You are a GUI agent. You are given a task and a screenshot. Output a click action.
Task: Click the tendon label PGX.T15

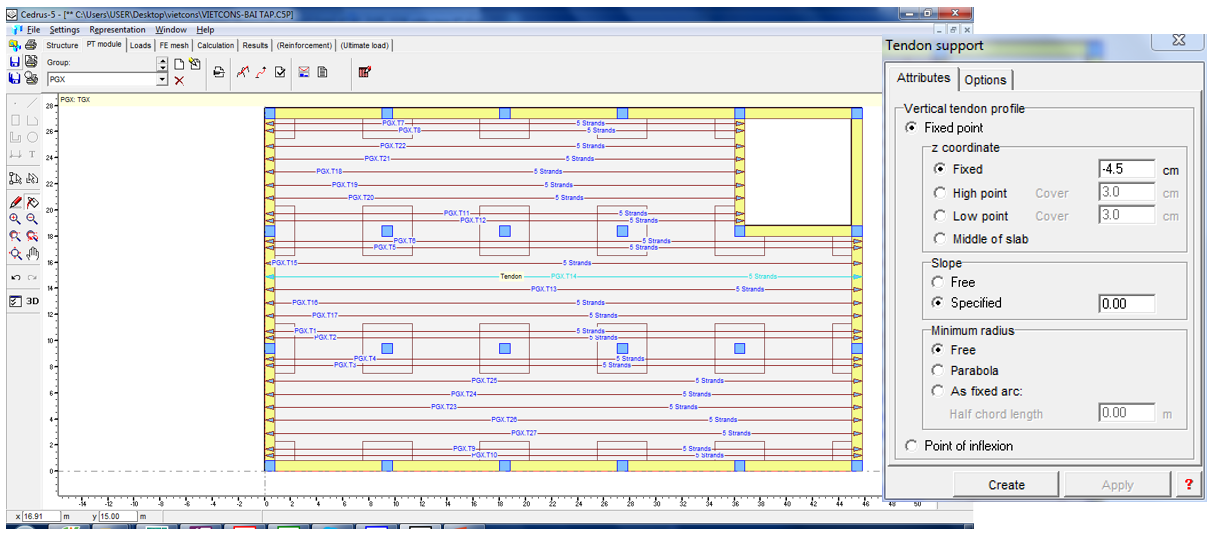click(x=285, y=263)
